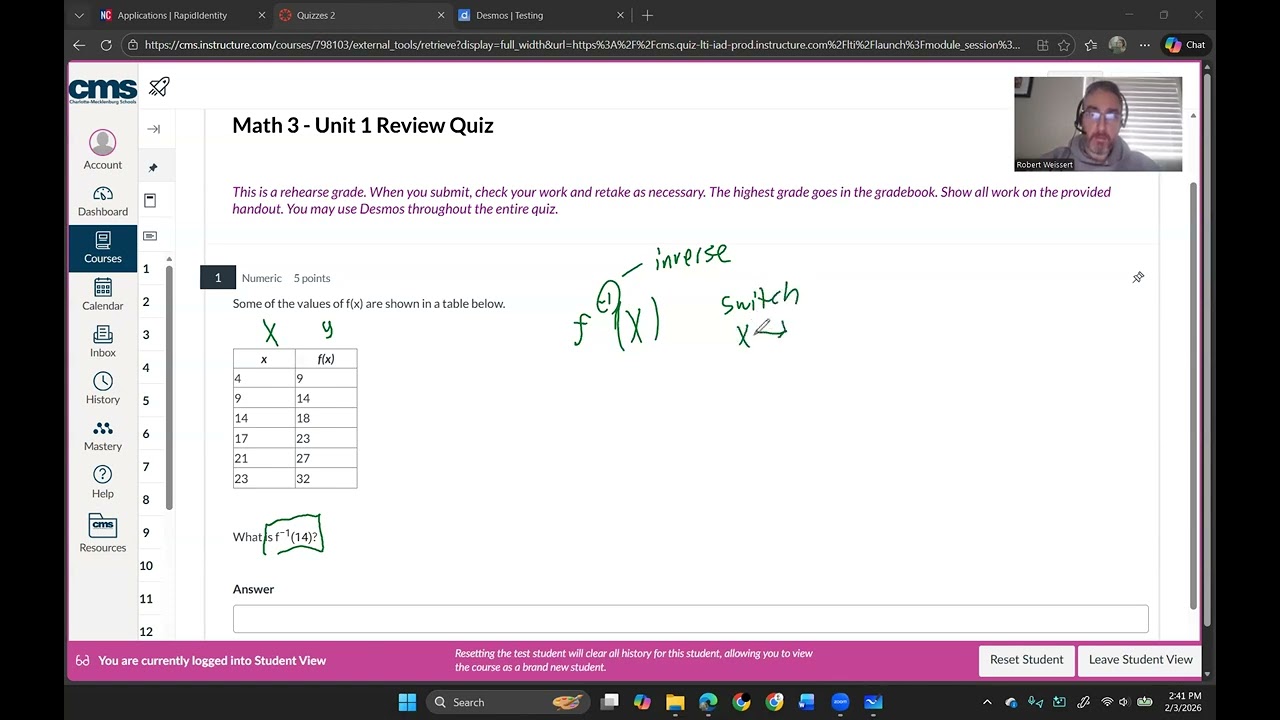
Task: Open the Account menu in the sidebar
Action: [x=102, y=150]
